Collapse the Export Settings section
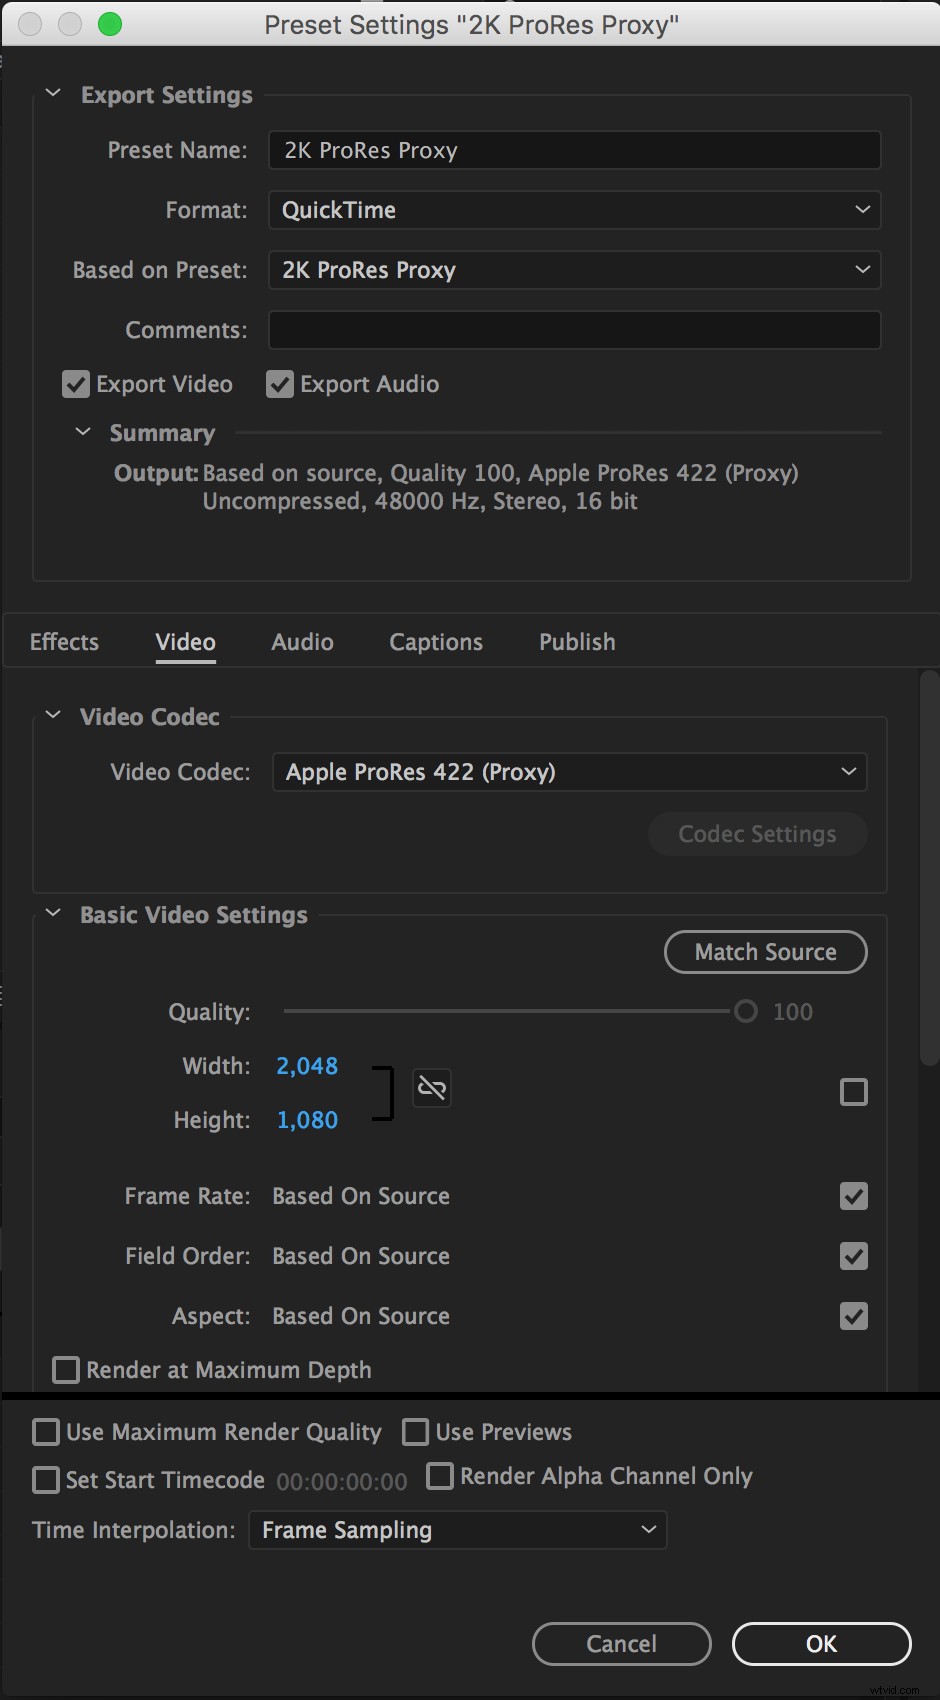Image resolution: width=940 pixels, height=1700 pixels. [x=54, y=94]
